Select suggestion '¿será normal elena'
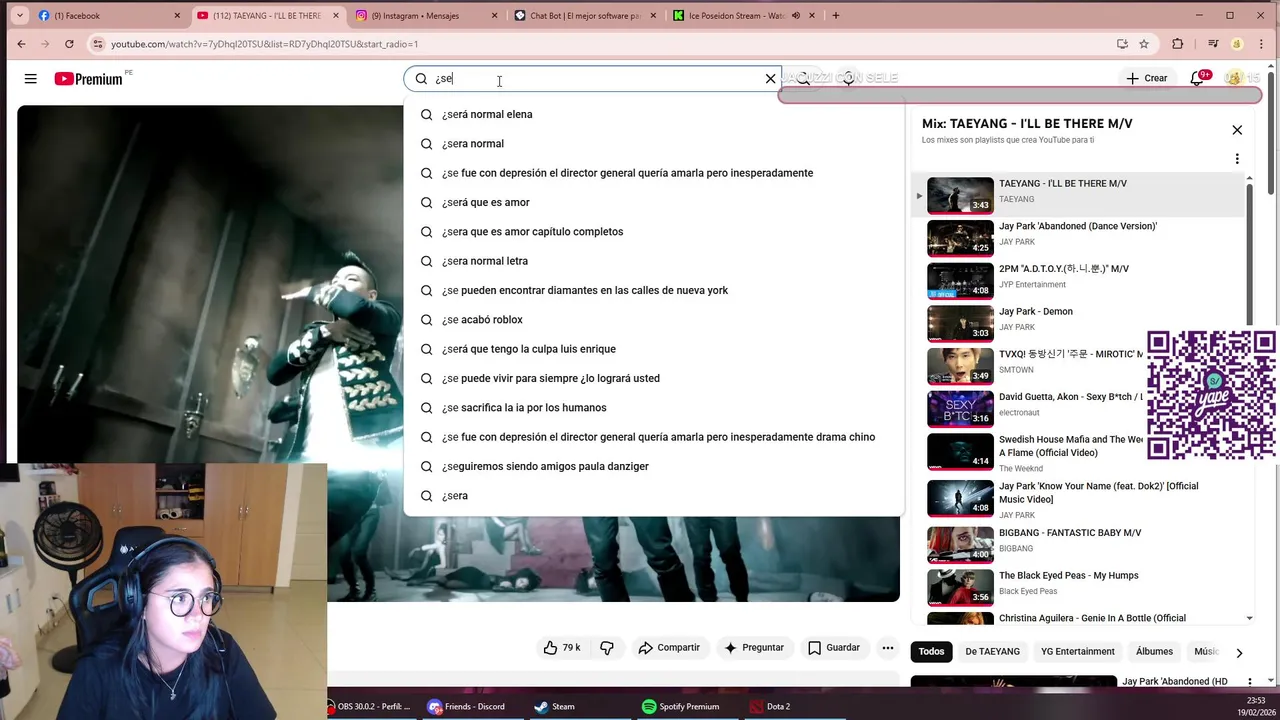This screenshot has width=1280, height=720. tap(654, 114)
